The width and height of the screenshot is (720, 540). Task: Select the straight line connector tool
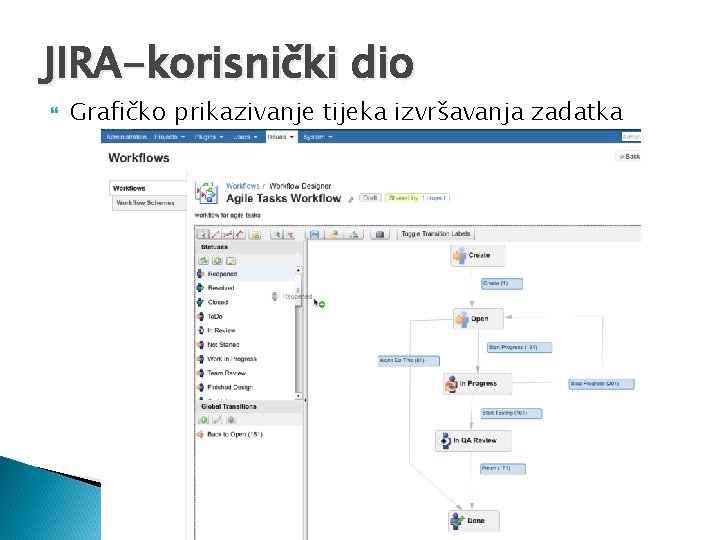point(215,234)
